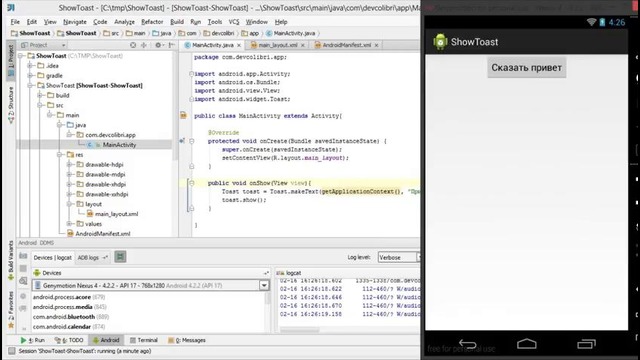This screenshot has width=640, height=360.
Task: Close the main_layout.xml tab
Action: 303,45
